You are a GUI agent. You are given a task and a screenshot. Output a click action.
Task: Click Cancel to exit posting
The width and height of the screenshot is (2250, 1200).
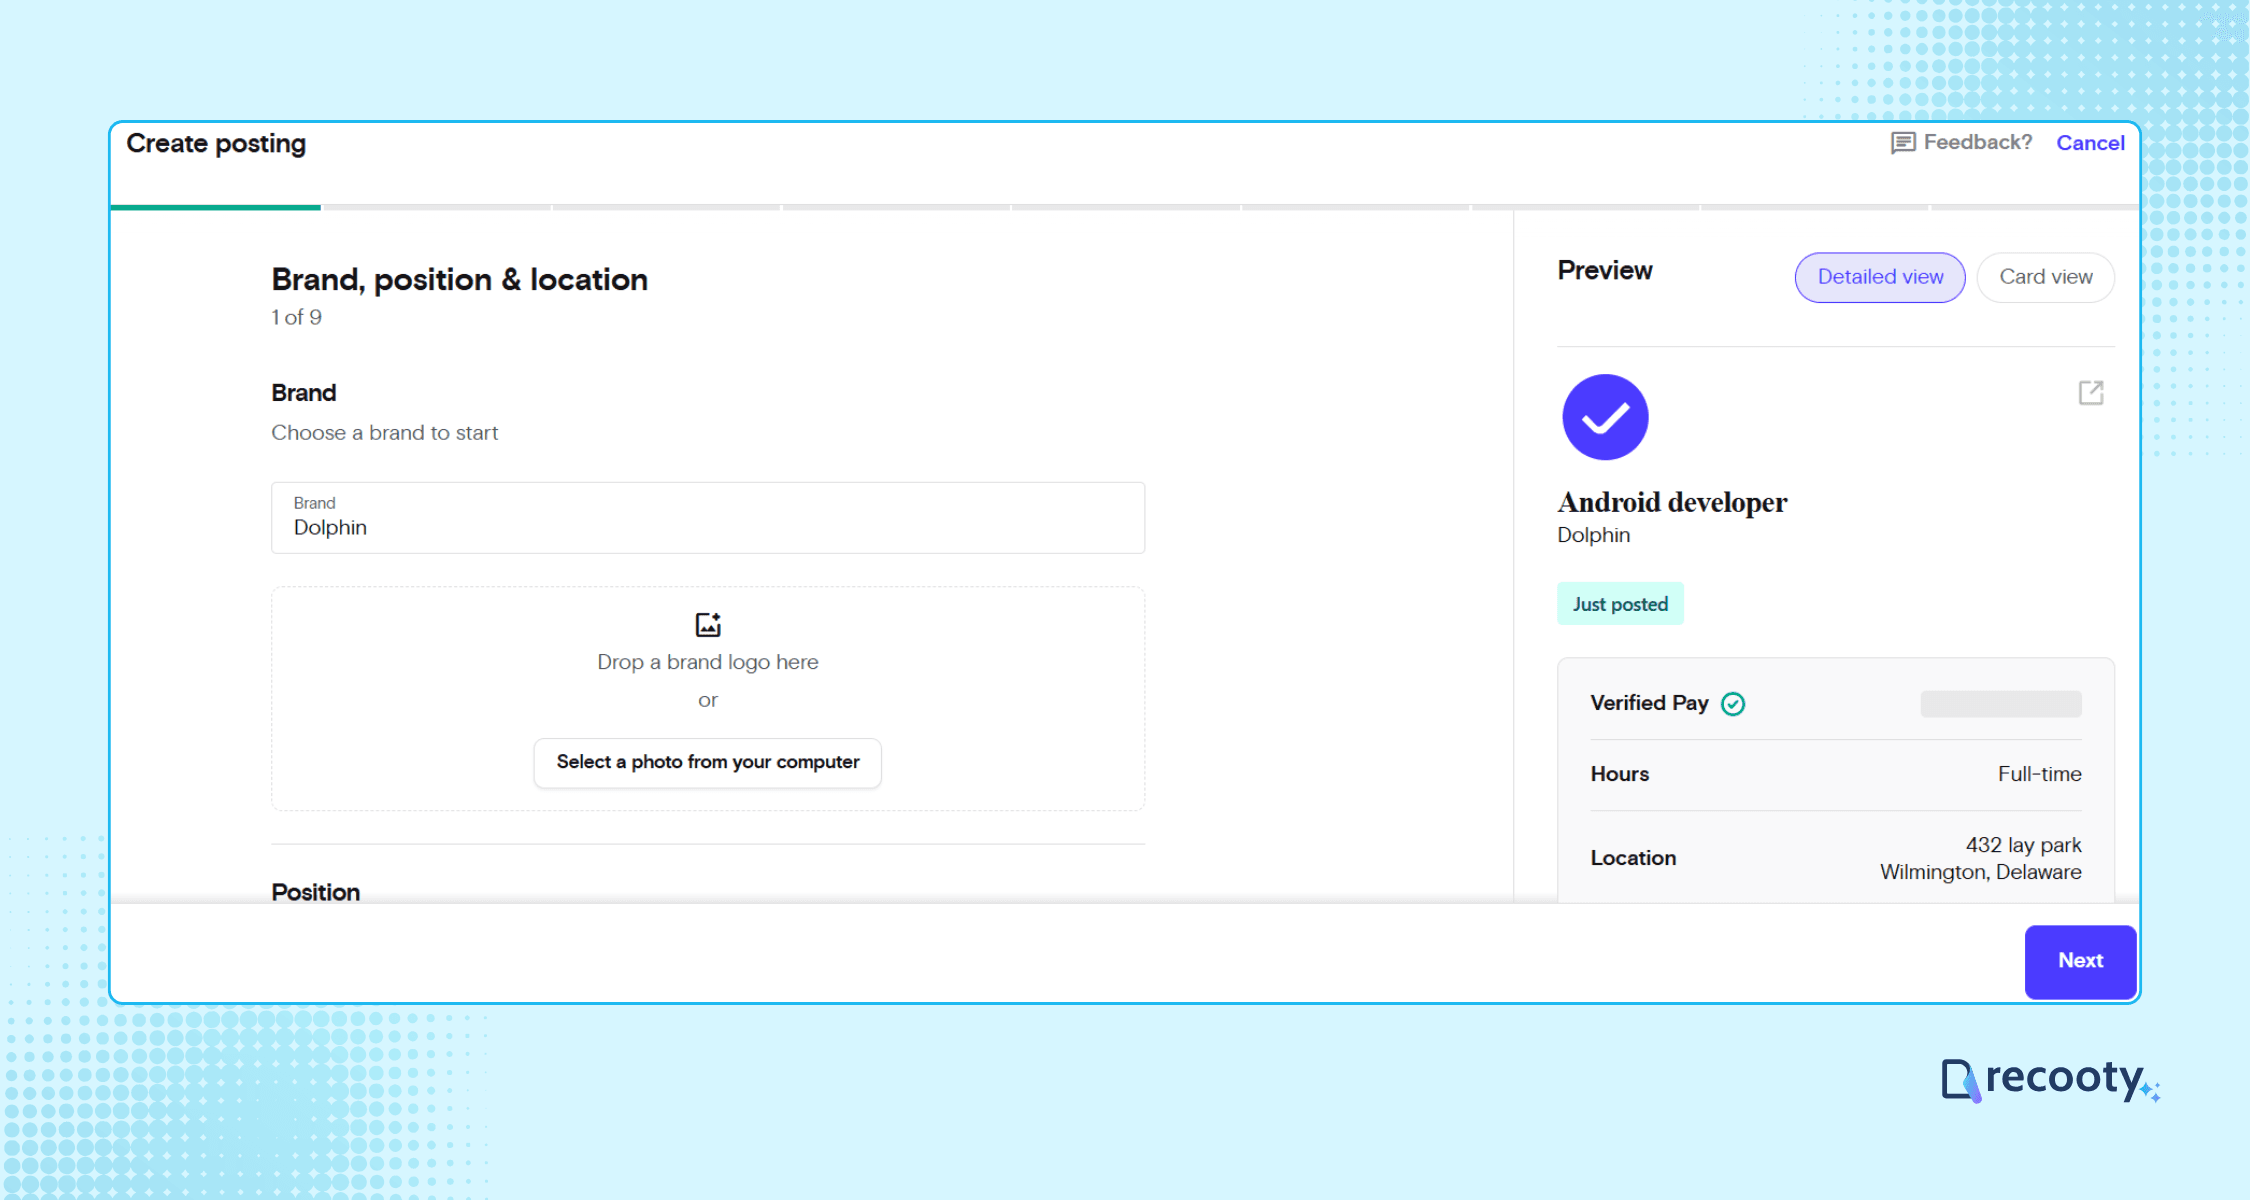pyautogui.click(x=2090, y=143)
